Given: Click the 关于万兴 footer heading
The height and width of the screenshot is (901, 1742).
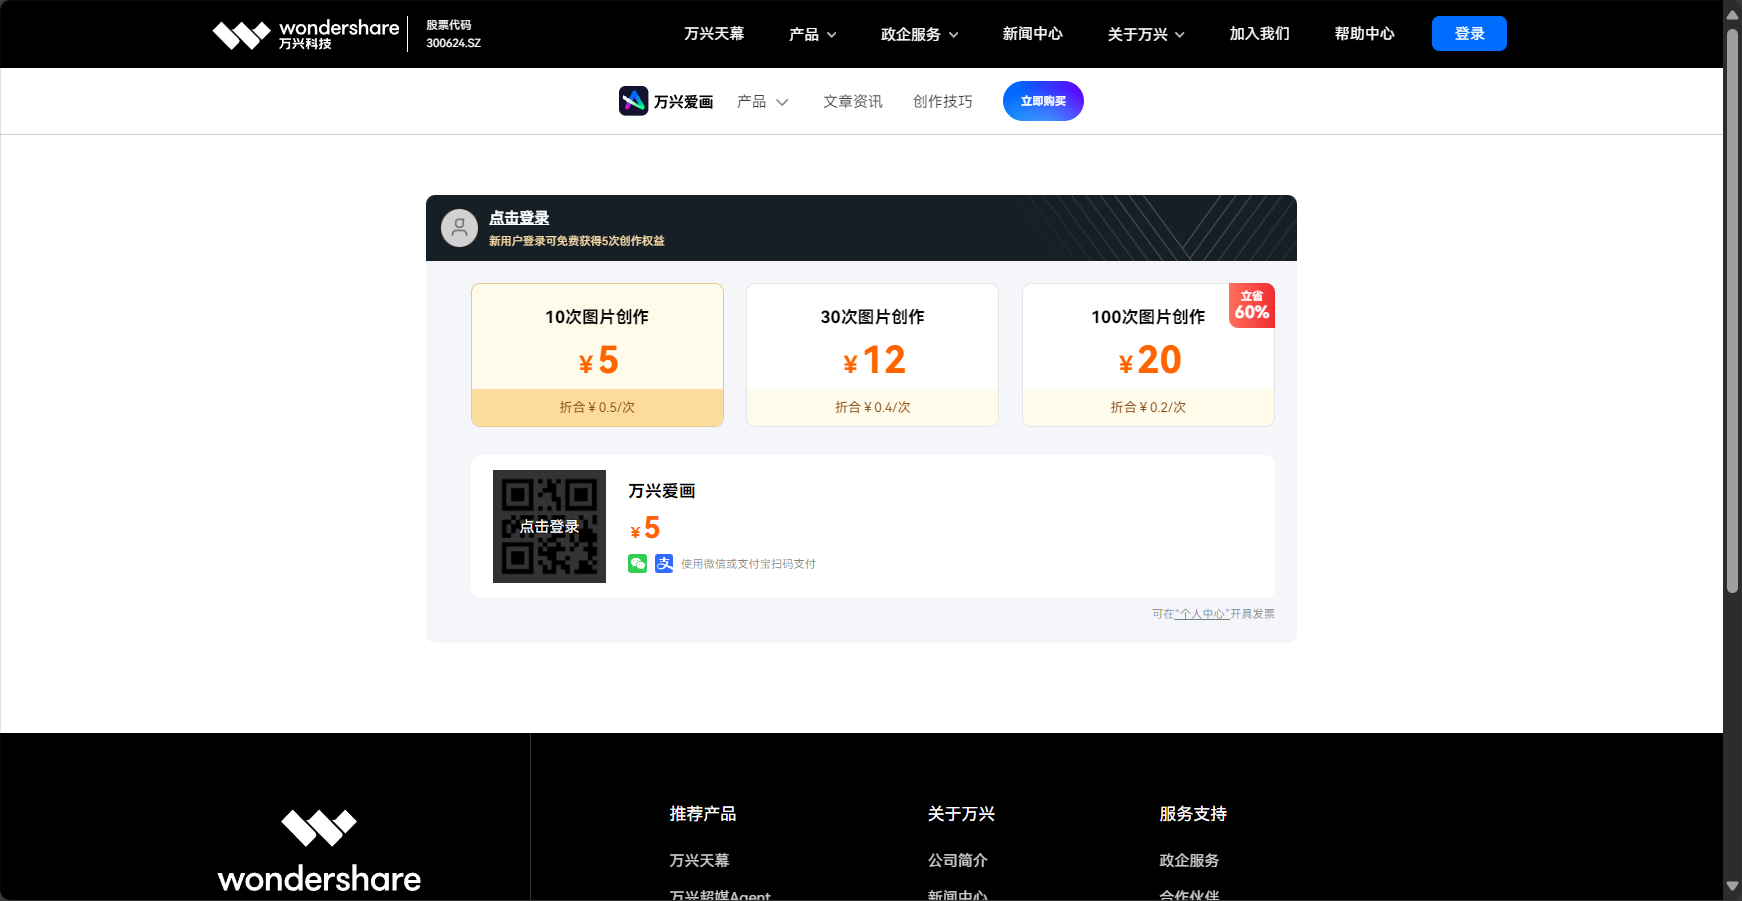Looking at the screenshot, I should pyautogui.click(x=961, y=814).
